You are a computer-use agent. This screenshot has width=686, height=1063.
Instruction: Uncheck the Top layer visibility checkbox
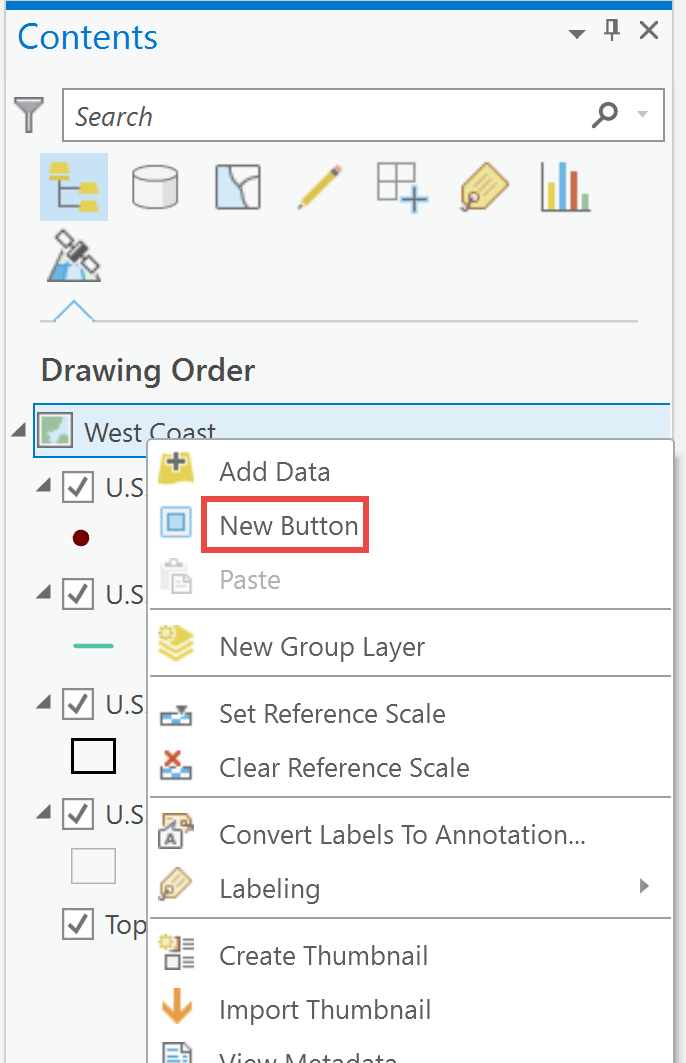coord(77,924)
